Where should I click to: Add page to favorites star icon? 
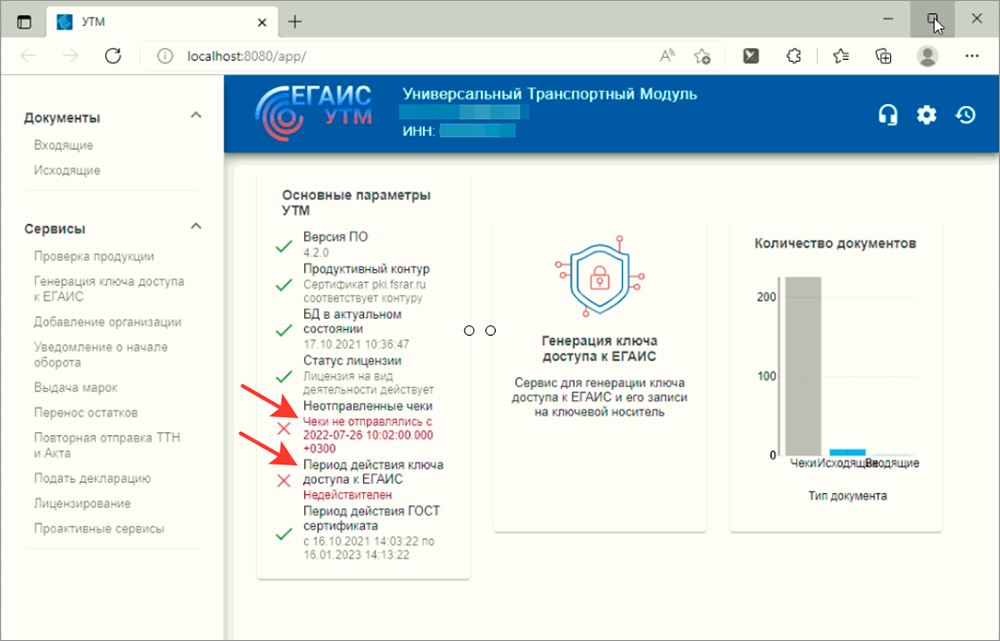(x=702, y=56)
